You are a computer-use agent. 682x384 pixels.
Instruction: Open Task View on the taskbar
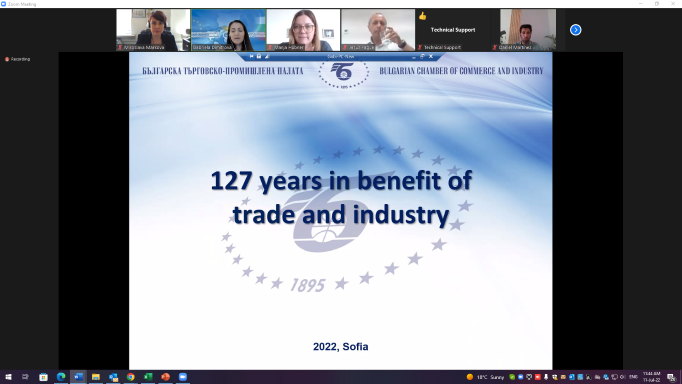coord(25,377)
